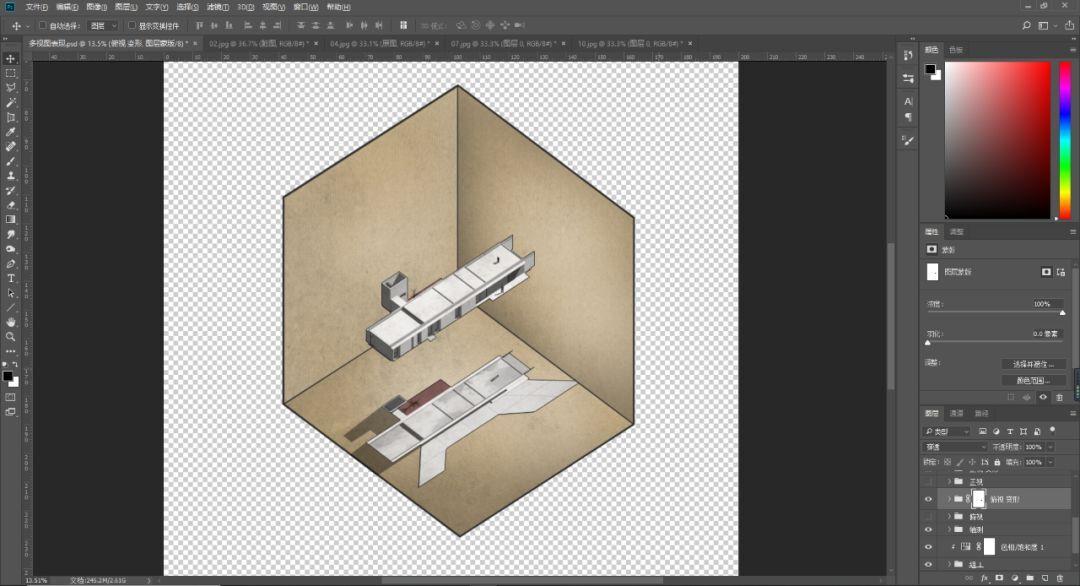The height and width of the screenshot is (586, 1080).
Task: Select the Line tool
Action: 10,308
